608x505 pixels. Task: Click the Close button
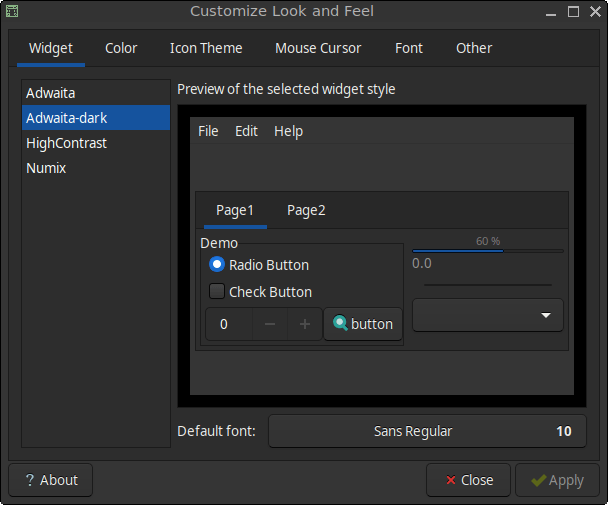tap(468, 480)
